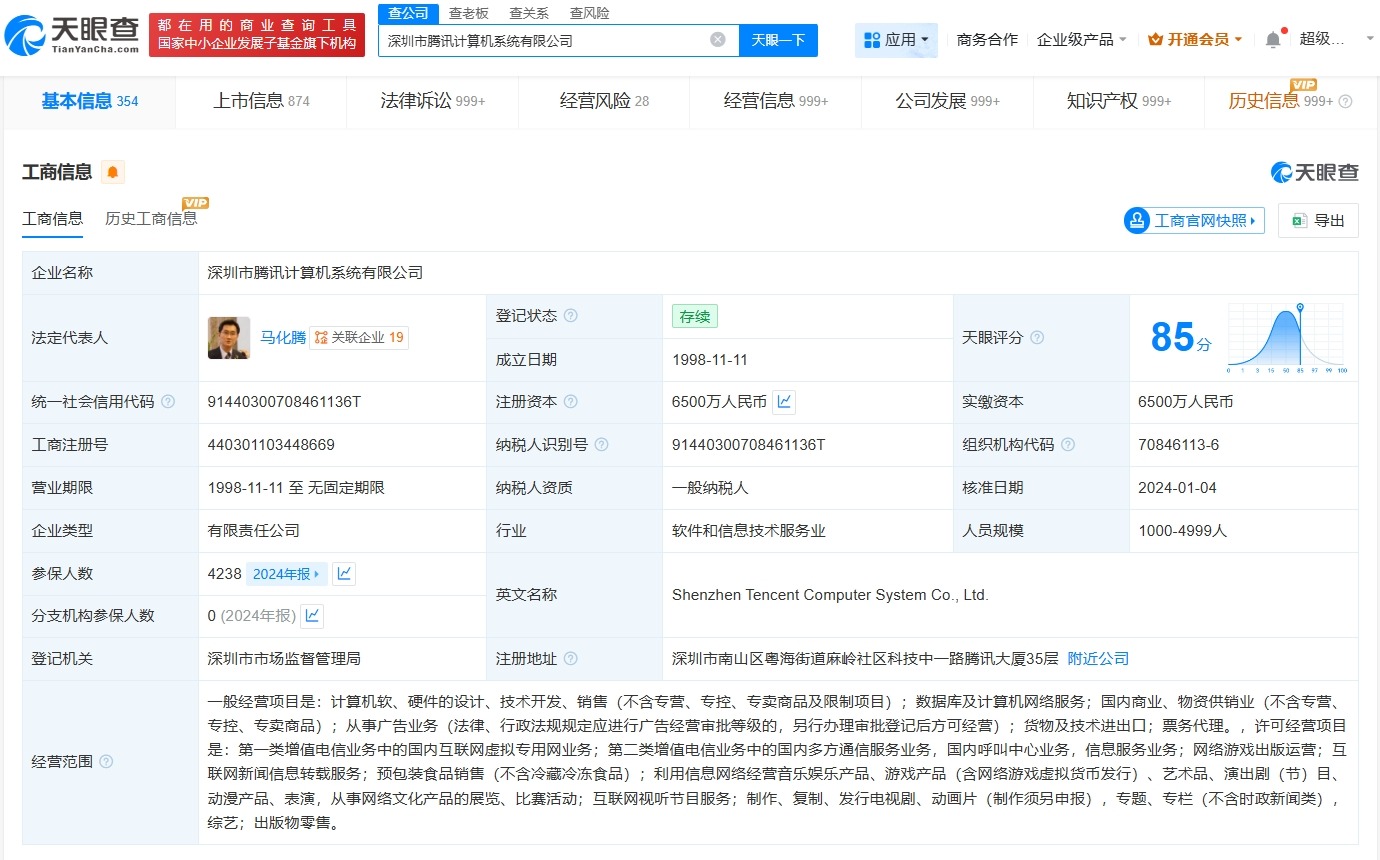Open the 附近公司 link near registered address
The height and width of the screenshot is (860, 1380).
click(x=1097, y=659)
